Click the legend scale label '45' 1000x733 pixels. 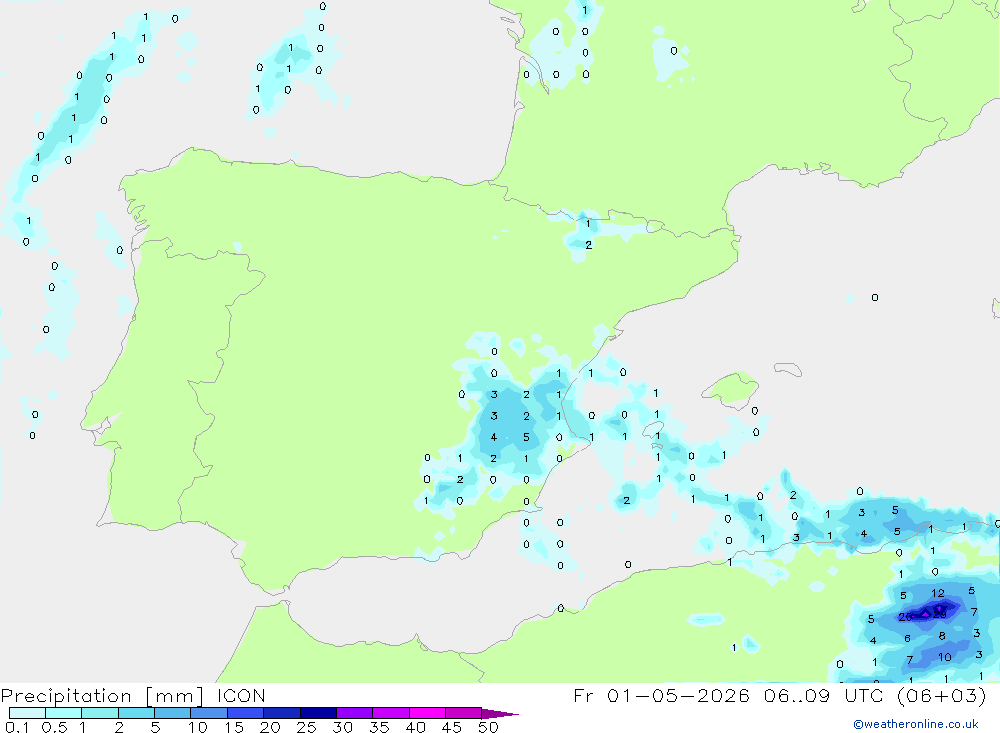452,727
